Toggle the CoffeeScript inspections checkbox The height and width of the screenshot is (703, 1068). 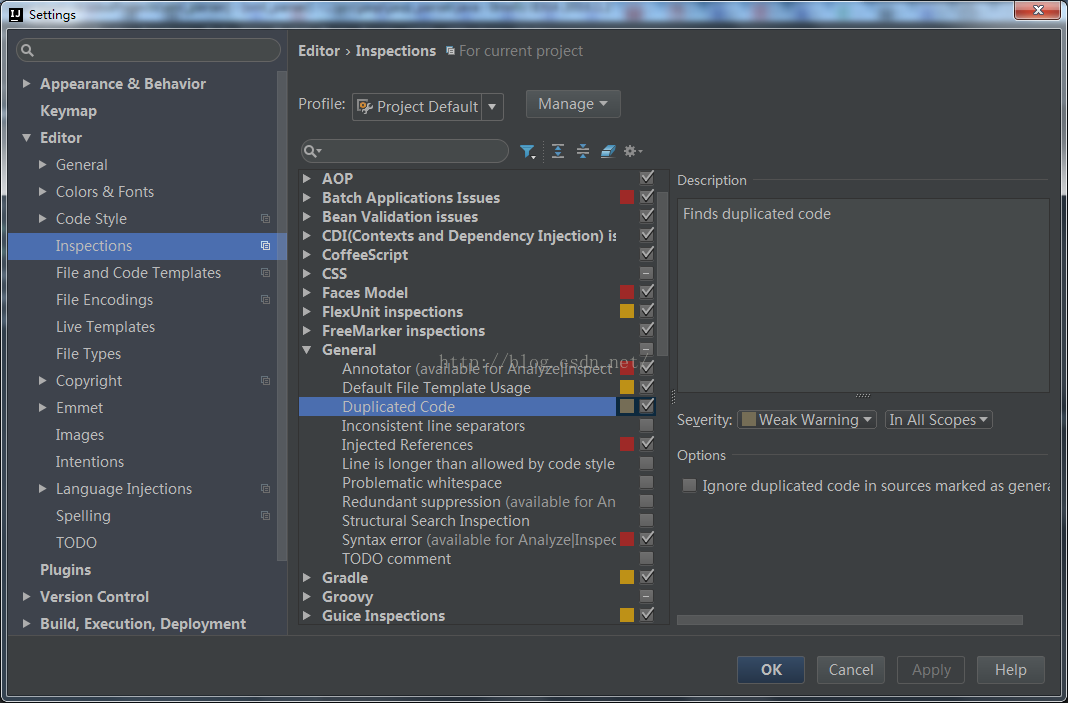(x=647, y=254)
